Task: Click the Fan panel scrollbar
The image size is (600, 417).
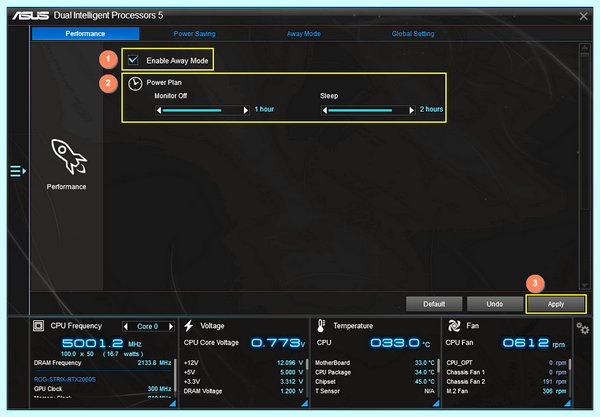Action: (x=570, y=364)
